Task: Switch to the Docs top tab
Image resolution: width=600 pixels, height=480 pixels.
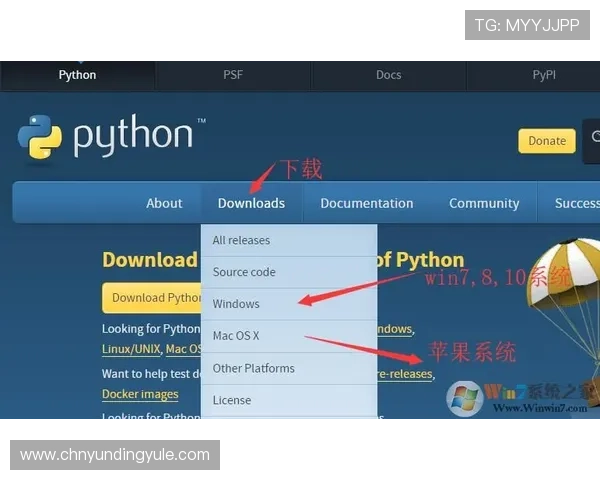Action: coord(388,75)
